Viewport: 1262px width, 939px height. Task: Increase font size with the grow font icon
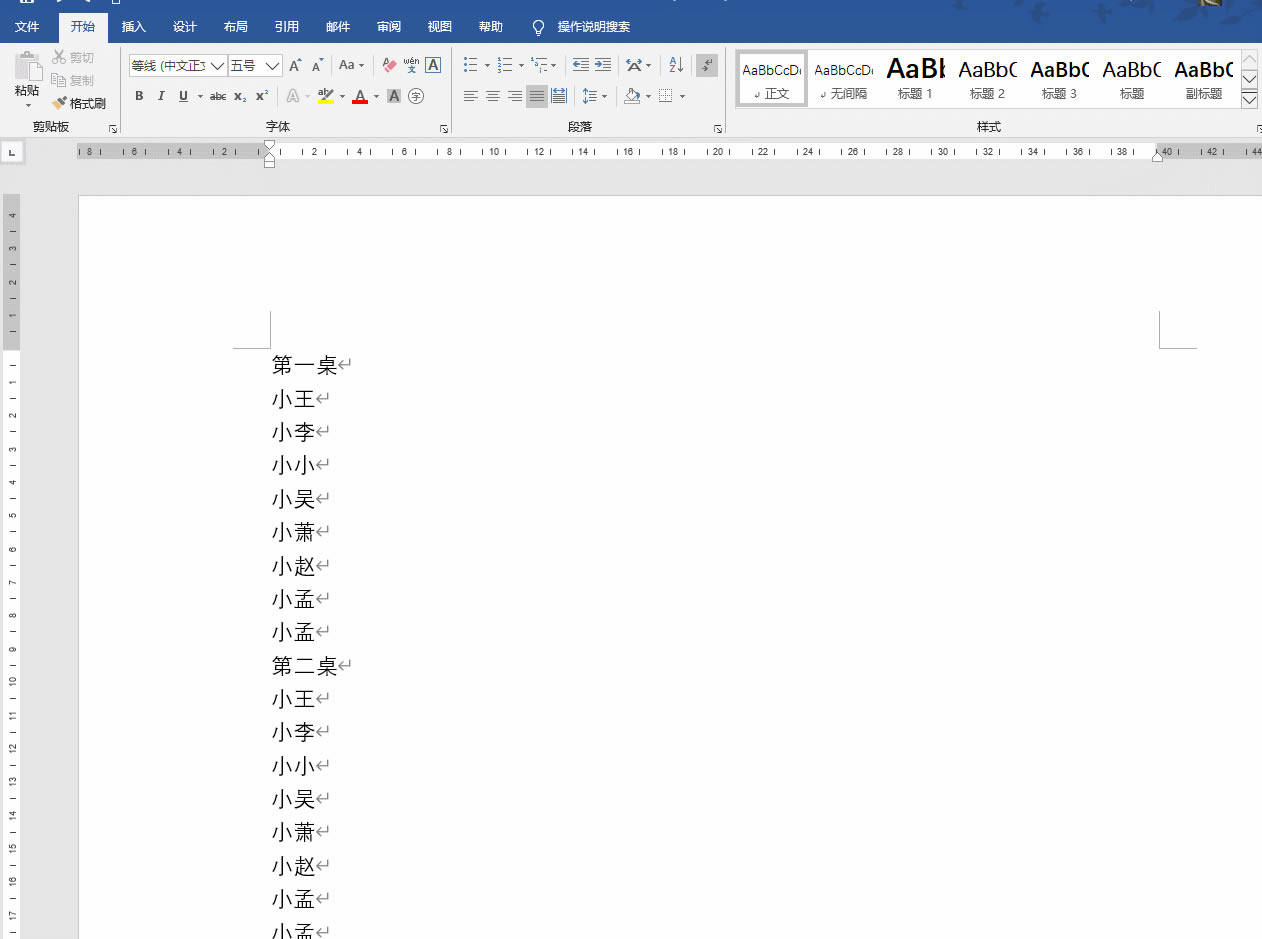point(295,66)
